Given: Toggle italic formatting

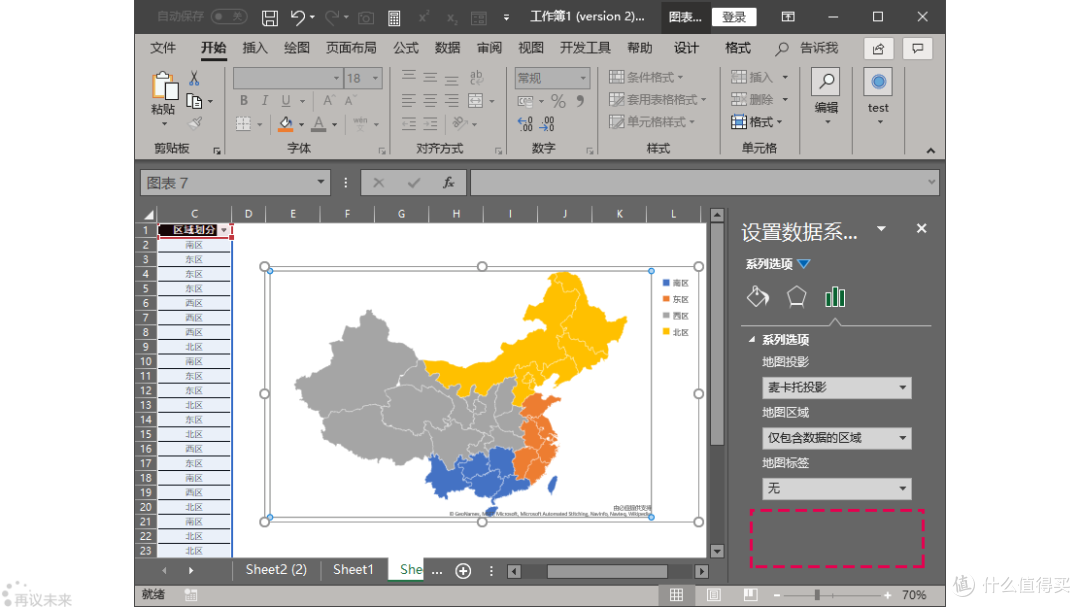Looking at the screenshot, I should (264, 101).
